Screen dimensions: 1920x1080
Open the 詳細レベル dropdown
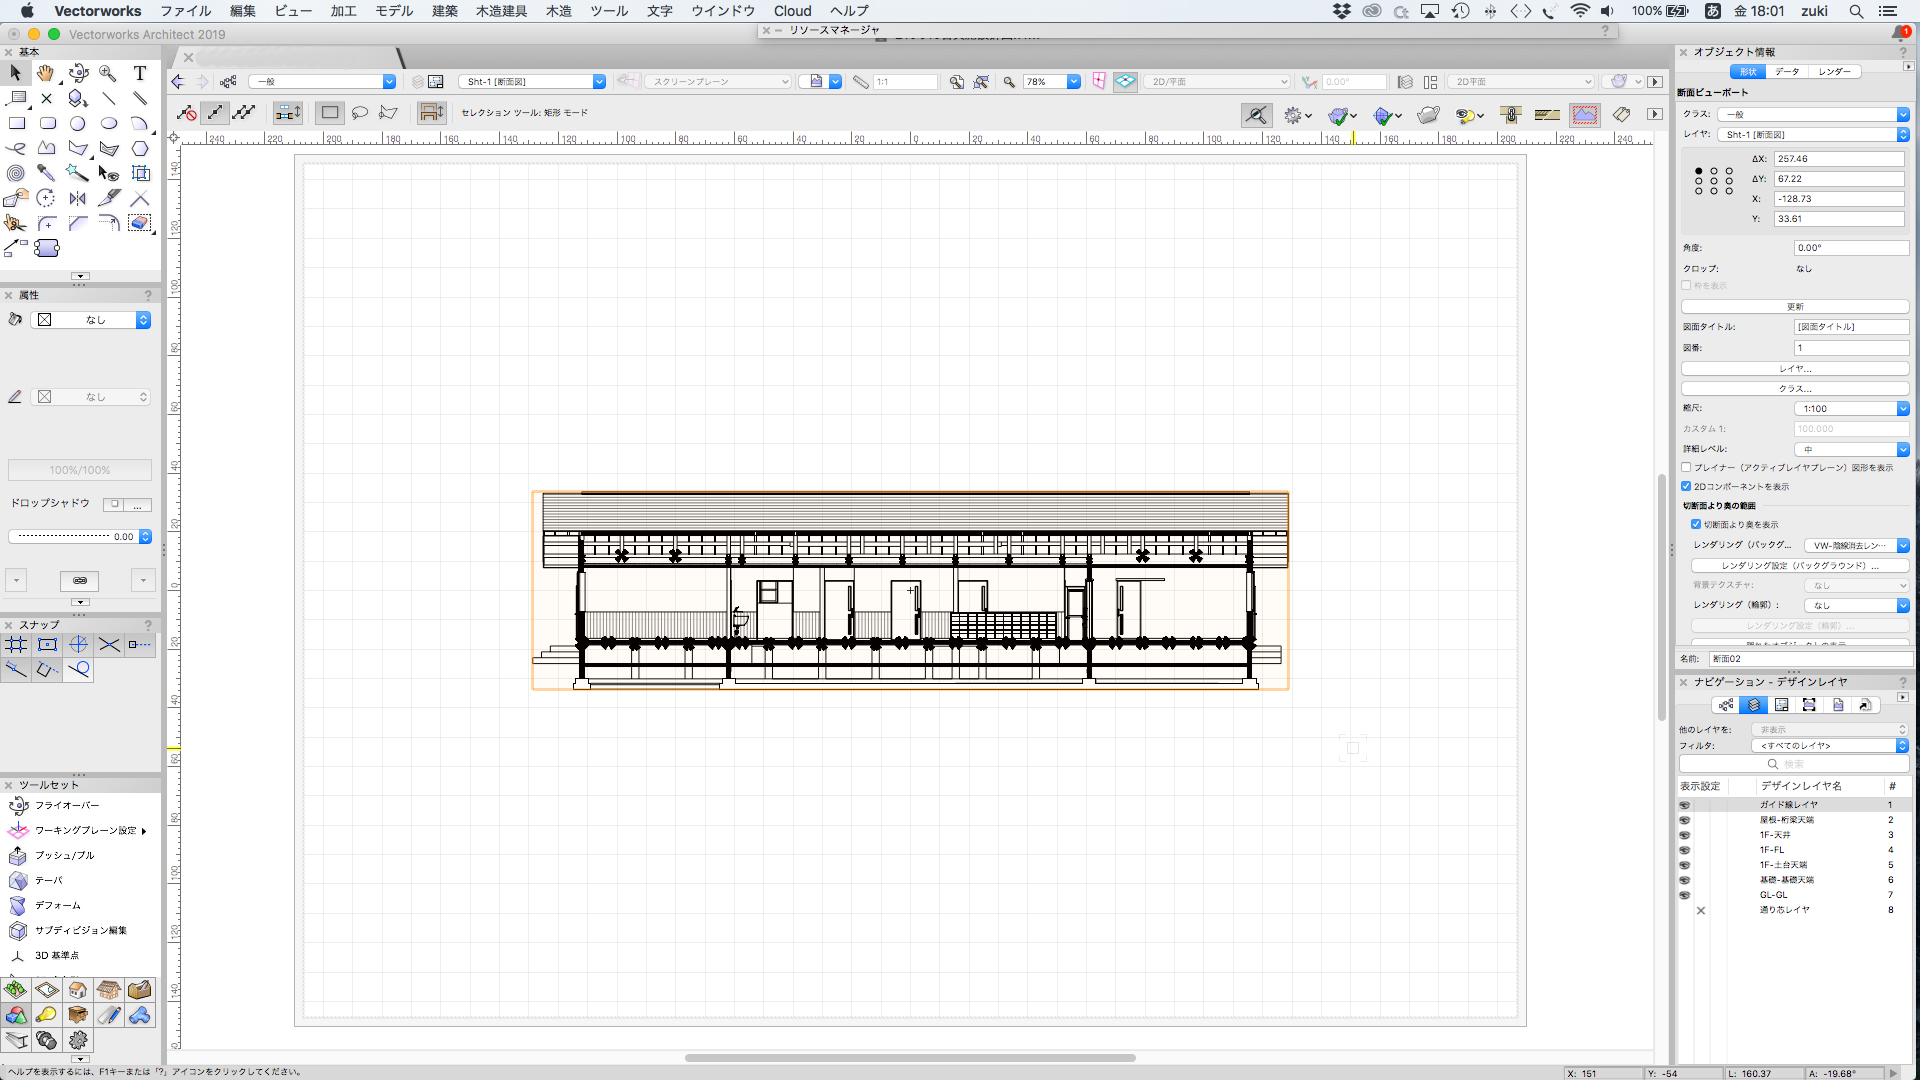coord(1852,449)
